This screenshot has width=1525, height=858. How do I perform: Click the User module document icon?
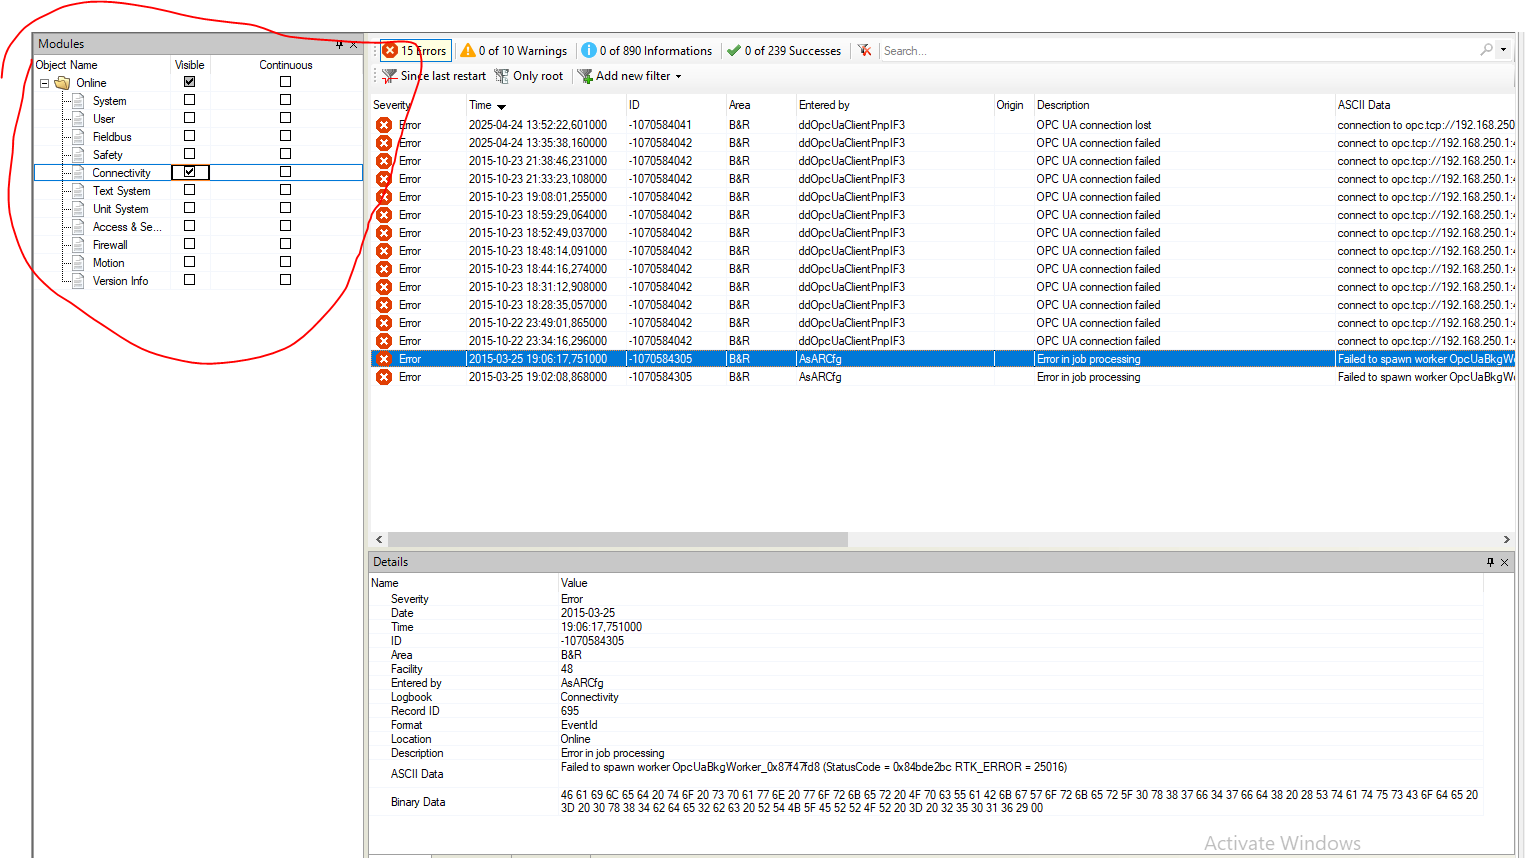click(78, 119)
